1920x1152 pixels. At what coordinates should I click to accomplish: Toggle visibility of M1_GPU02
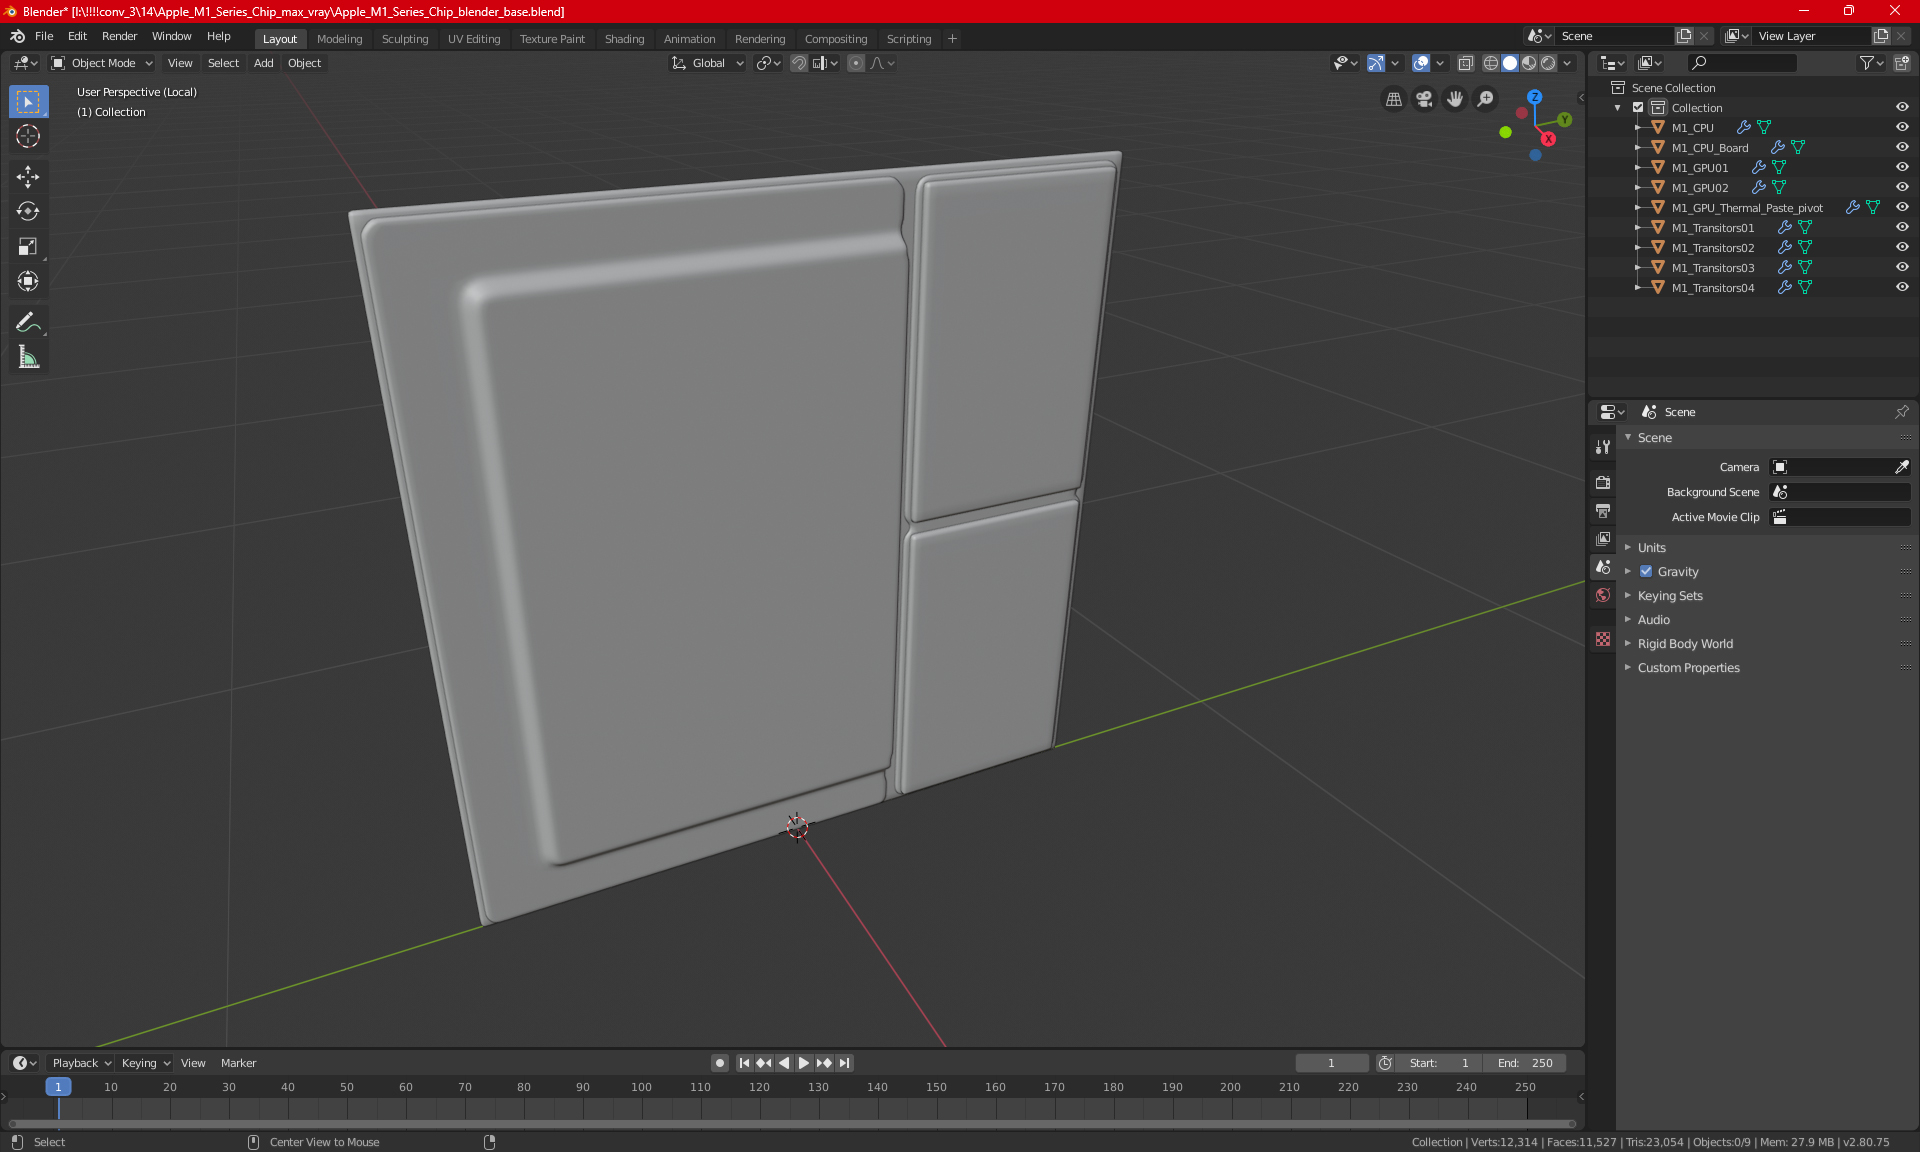[1902, 187]
